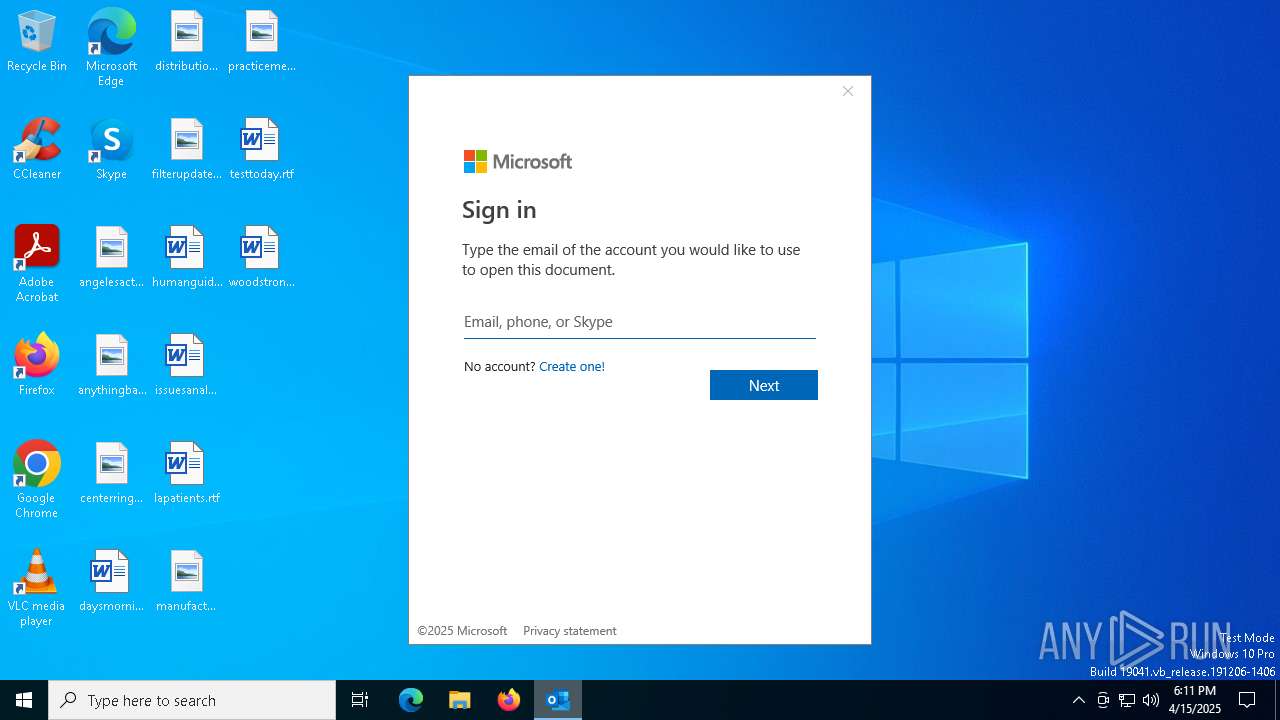Open the Recycle Bin desktop icon
The height and width of the screenshot is (720, 1280).
(37, 42)
